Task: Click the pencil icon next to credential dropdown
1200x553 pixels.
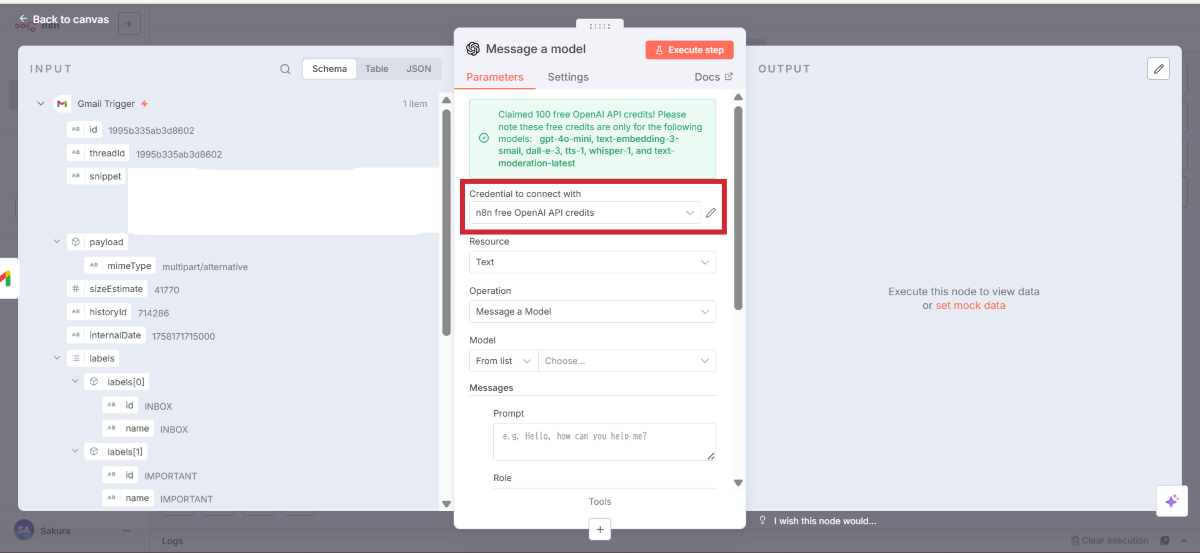Action: tap(710, 213)
